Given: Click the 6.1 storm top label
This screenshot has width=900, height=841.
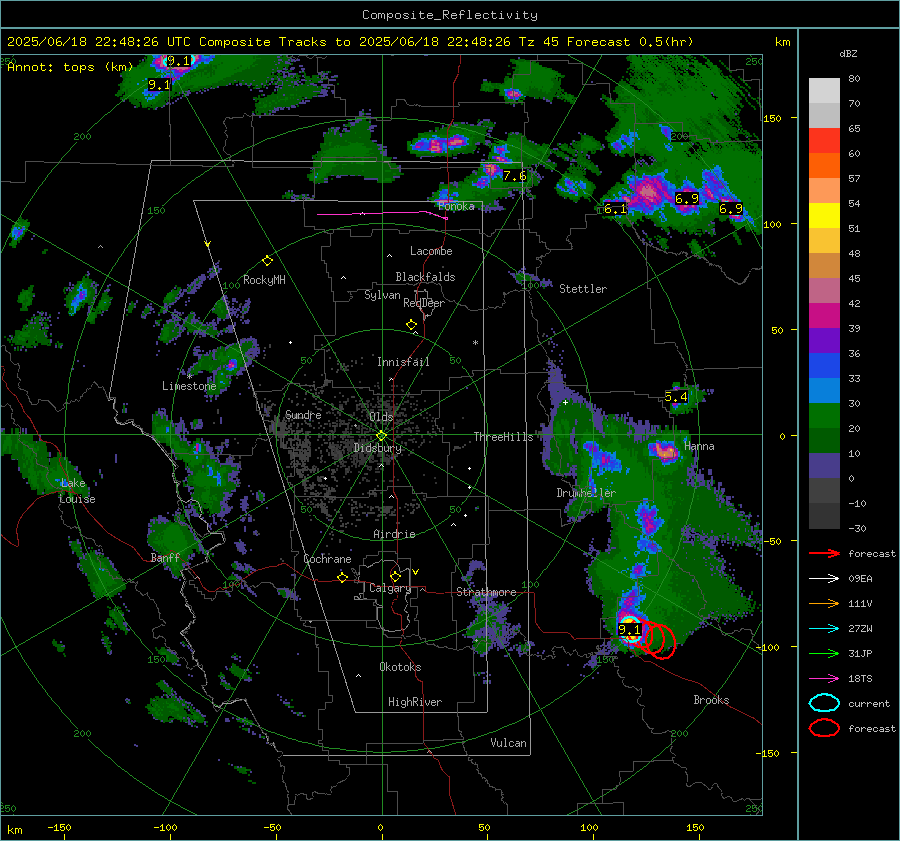Looking at the screenshot, I should 615,209.
